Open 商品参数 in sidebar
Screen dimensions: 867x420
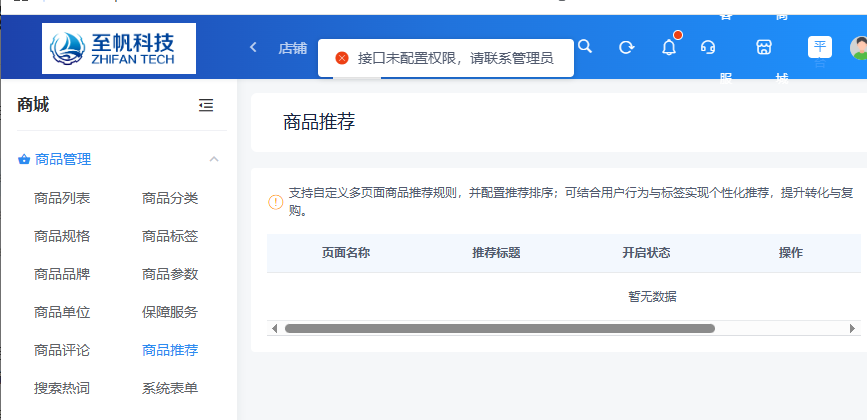pos(170,274)
